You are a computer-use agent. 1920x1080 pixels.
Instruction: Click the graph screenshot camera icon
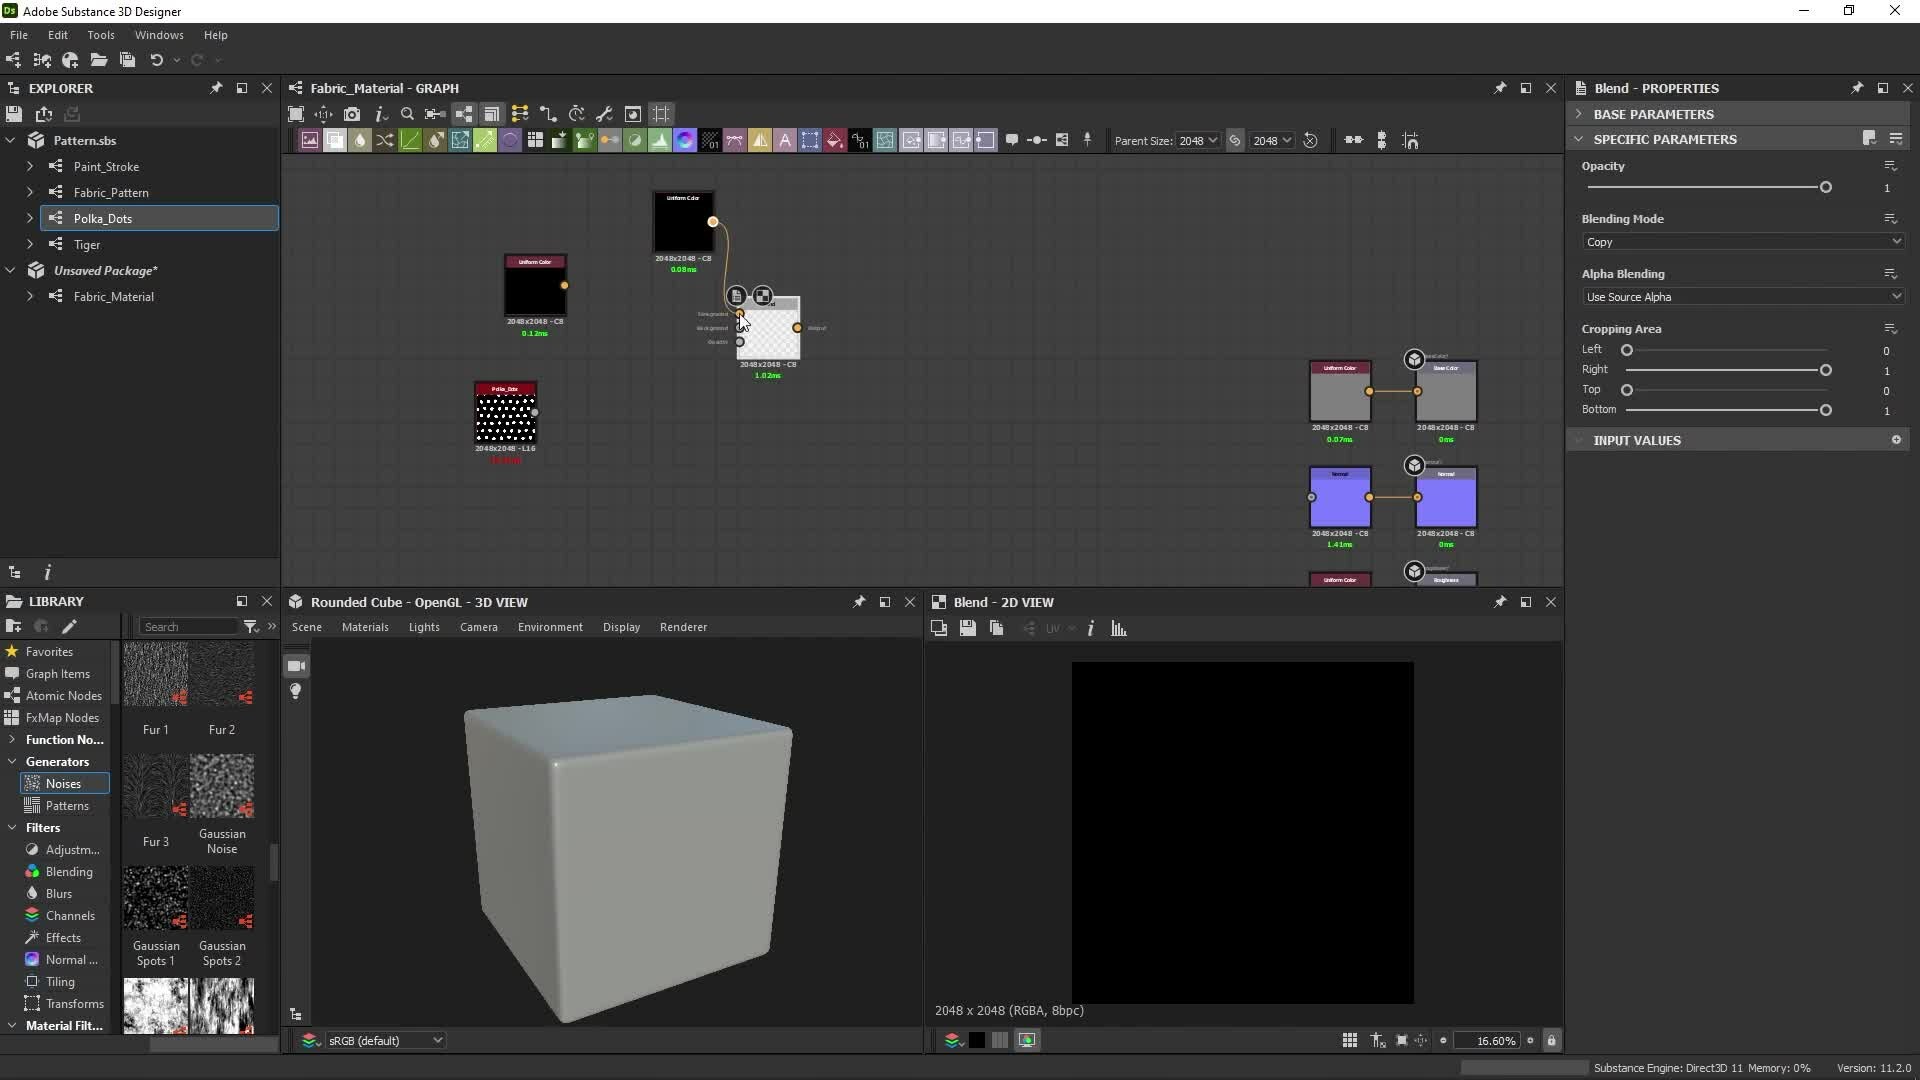352,114
